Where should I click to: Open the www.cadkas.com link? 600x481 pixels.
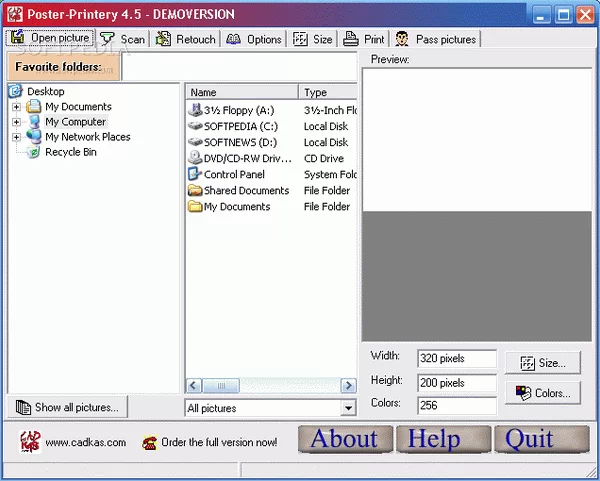click(x=86, y=442)
